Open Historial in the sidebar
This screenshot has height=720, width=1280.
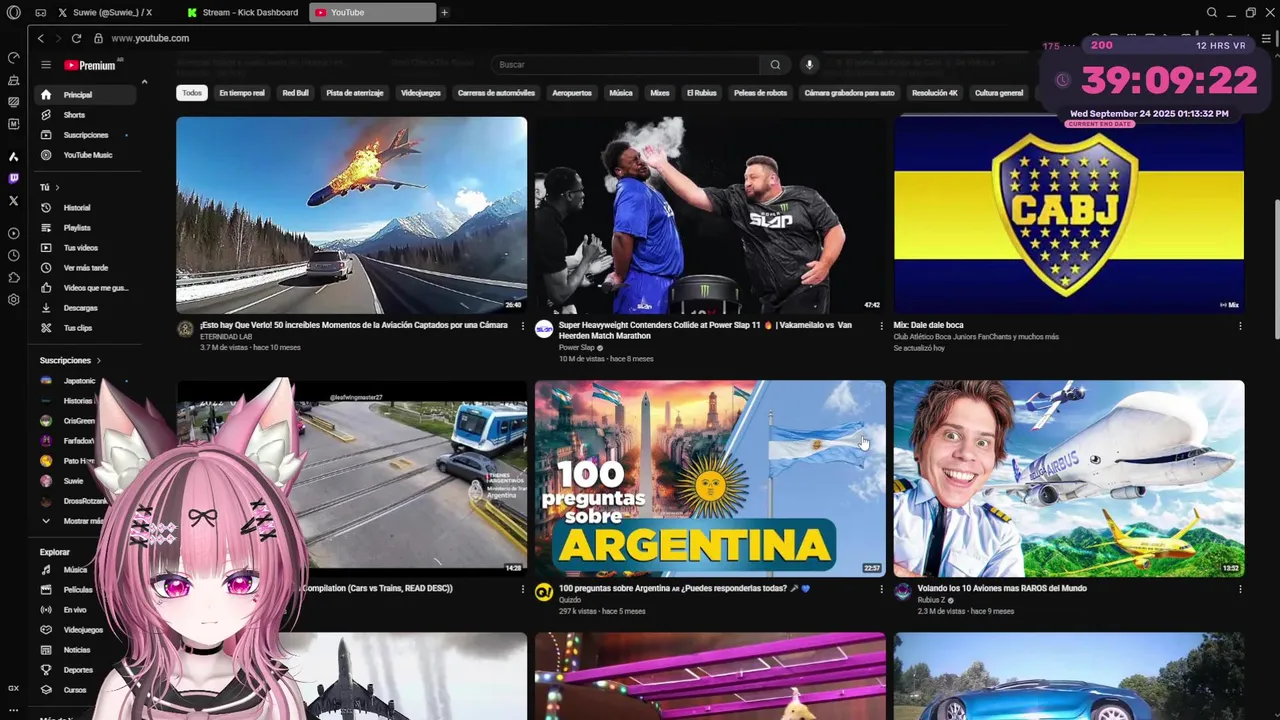(87, 208)
